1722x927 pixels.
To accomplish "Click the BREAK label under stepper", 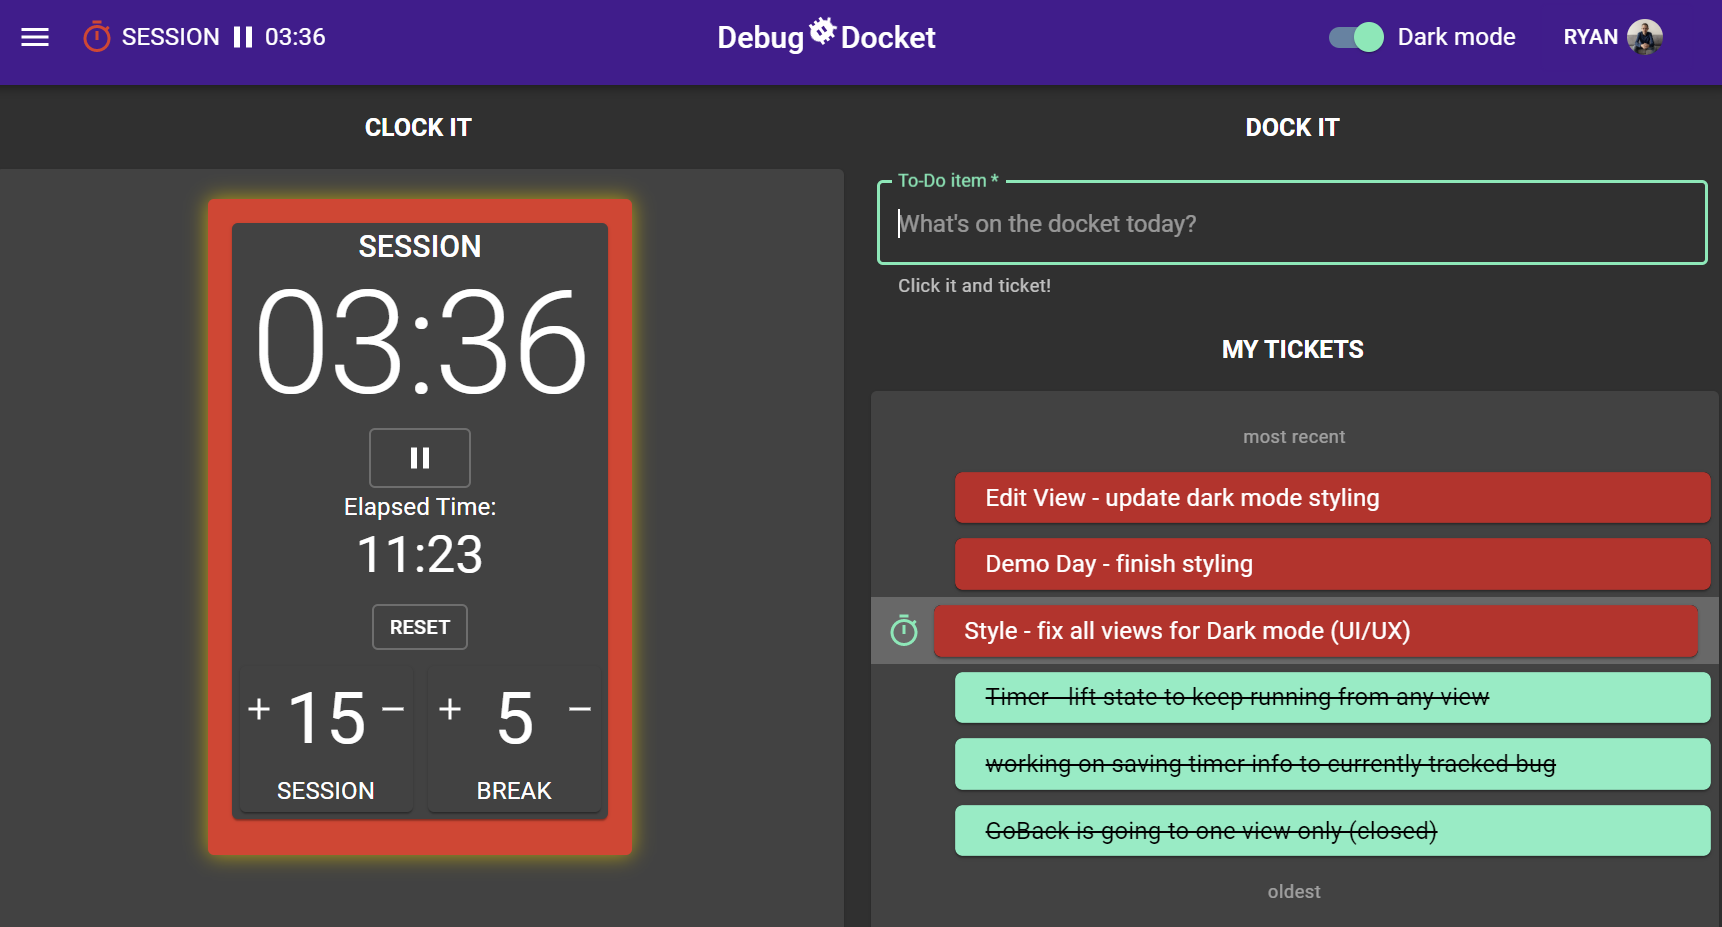I will tap(514, 791).
